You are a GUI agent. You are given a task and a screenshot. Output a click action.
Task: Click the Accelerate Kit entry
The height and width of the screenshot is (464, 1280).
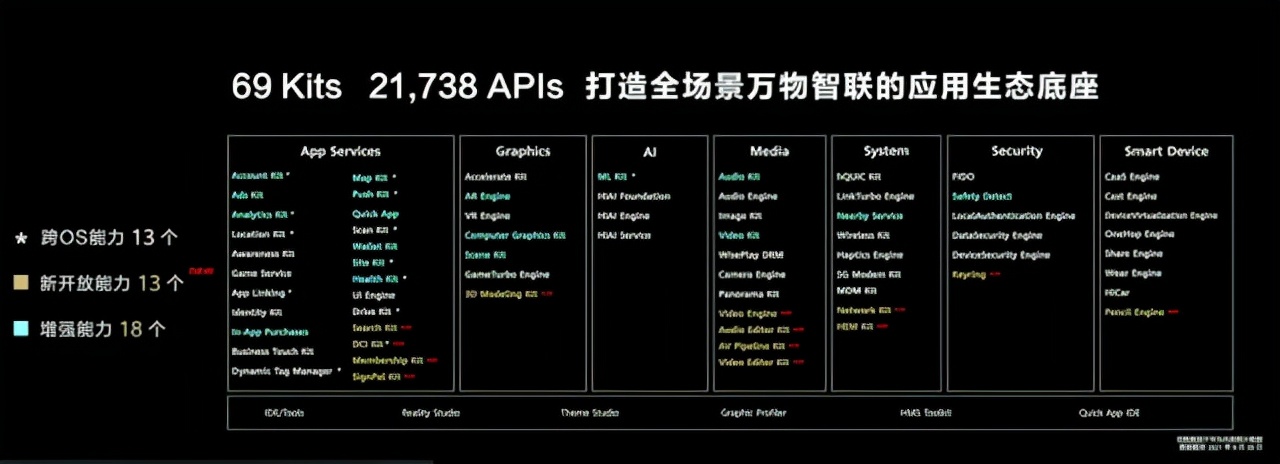495,176
